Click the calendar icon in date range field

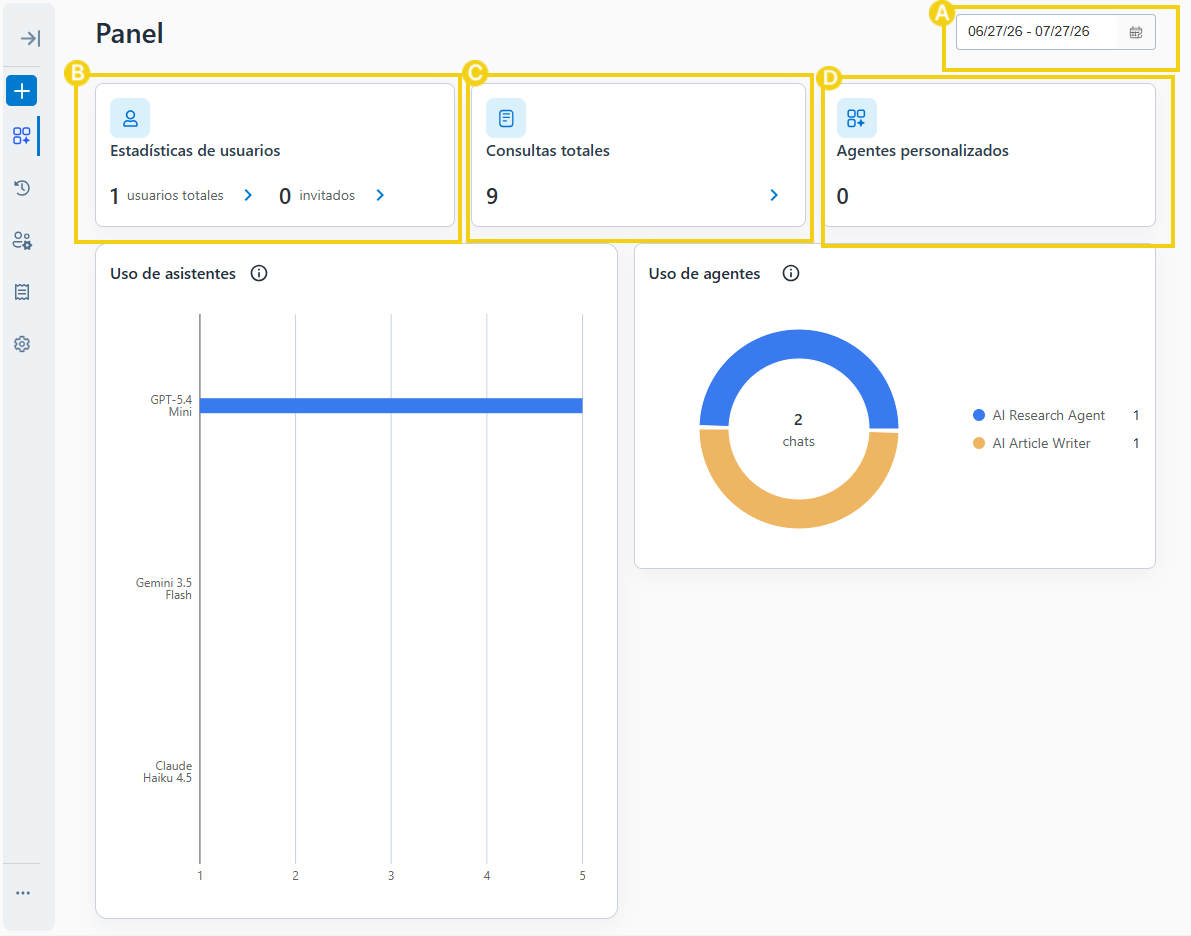(1136, 32)
